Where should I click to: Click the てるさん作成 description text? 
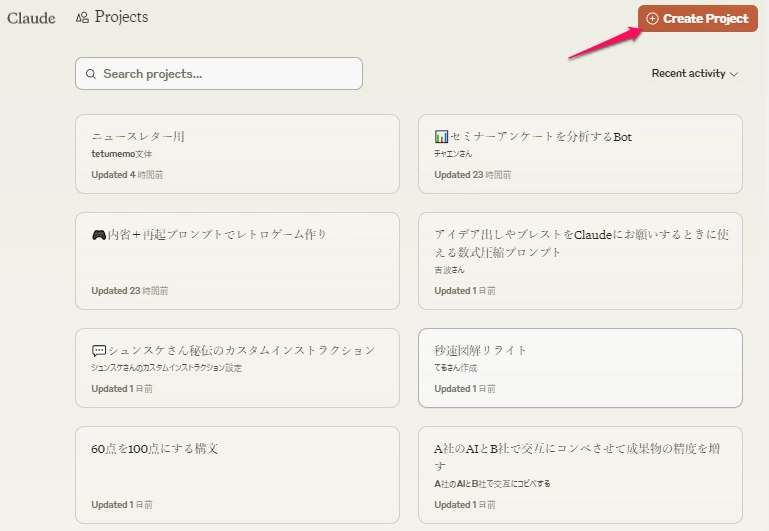pyautogui.click(x=456, y=368)
